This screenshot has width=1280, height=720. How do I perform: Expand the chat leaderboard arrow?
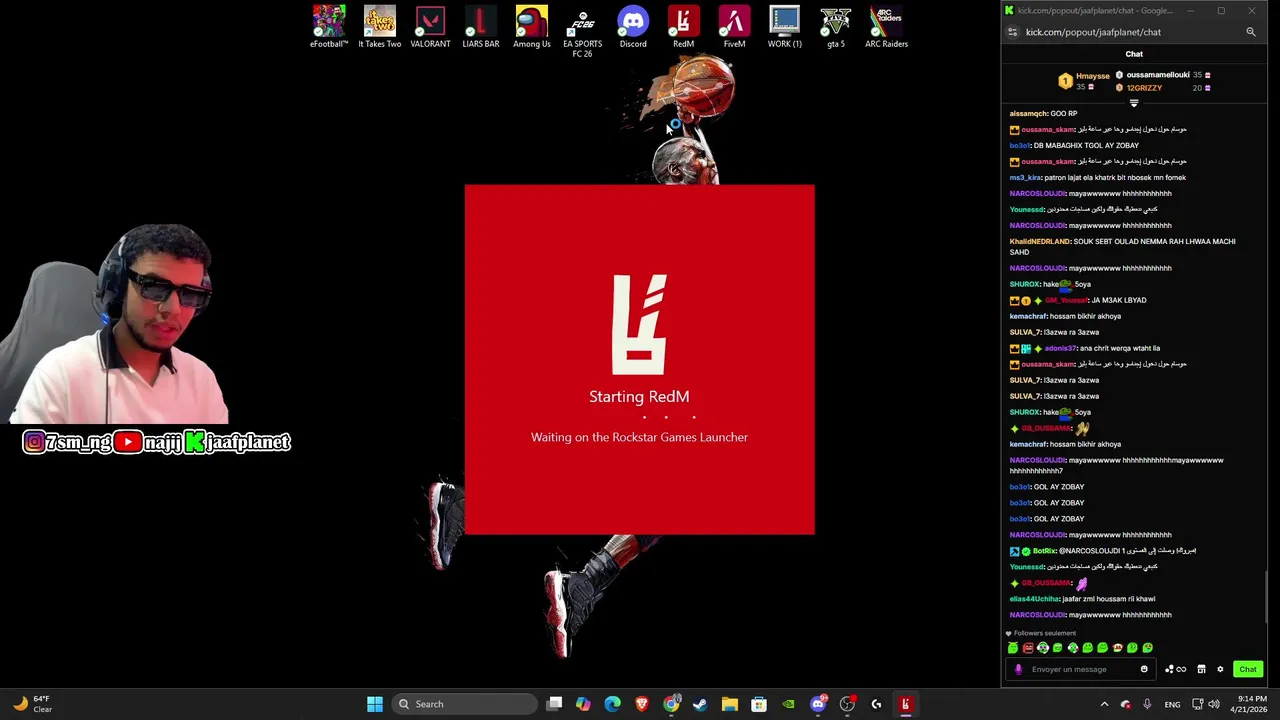(x=1134, y=103)
